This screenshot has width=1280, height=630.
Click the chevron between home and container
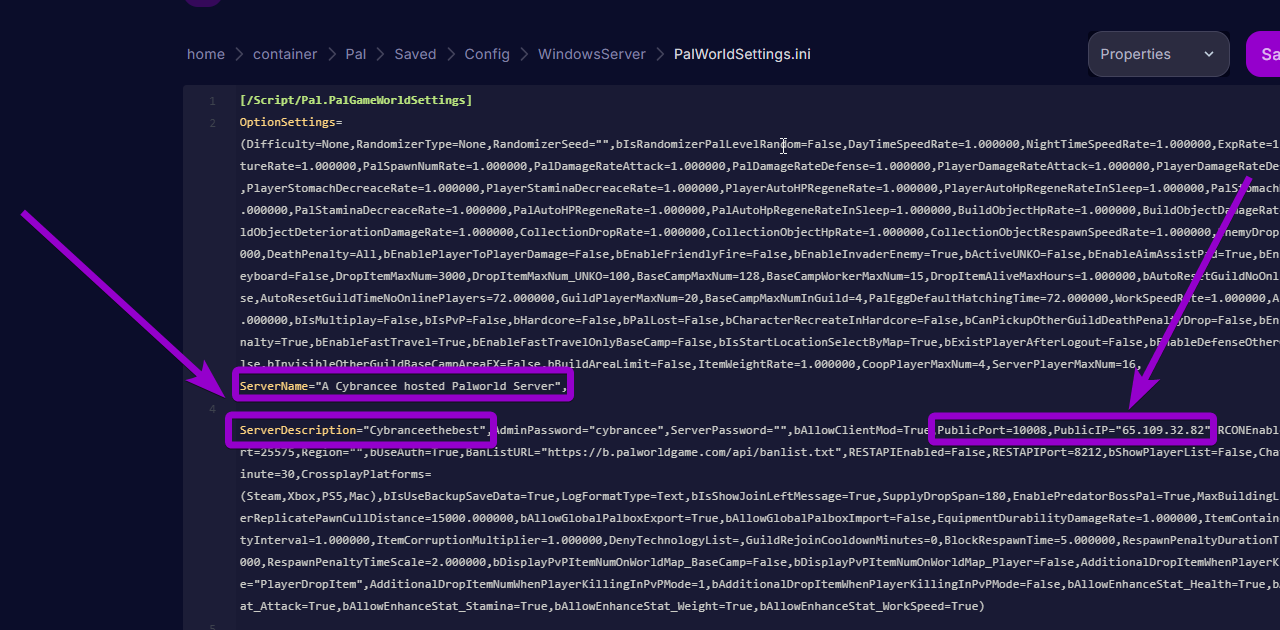point(238,54)
